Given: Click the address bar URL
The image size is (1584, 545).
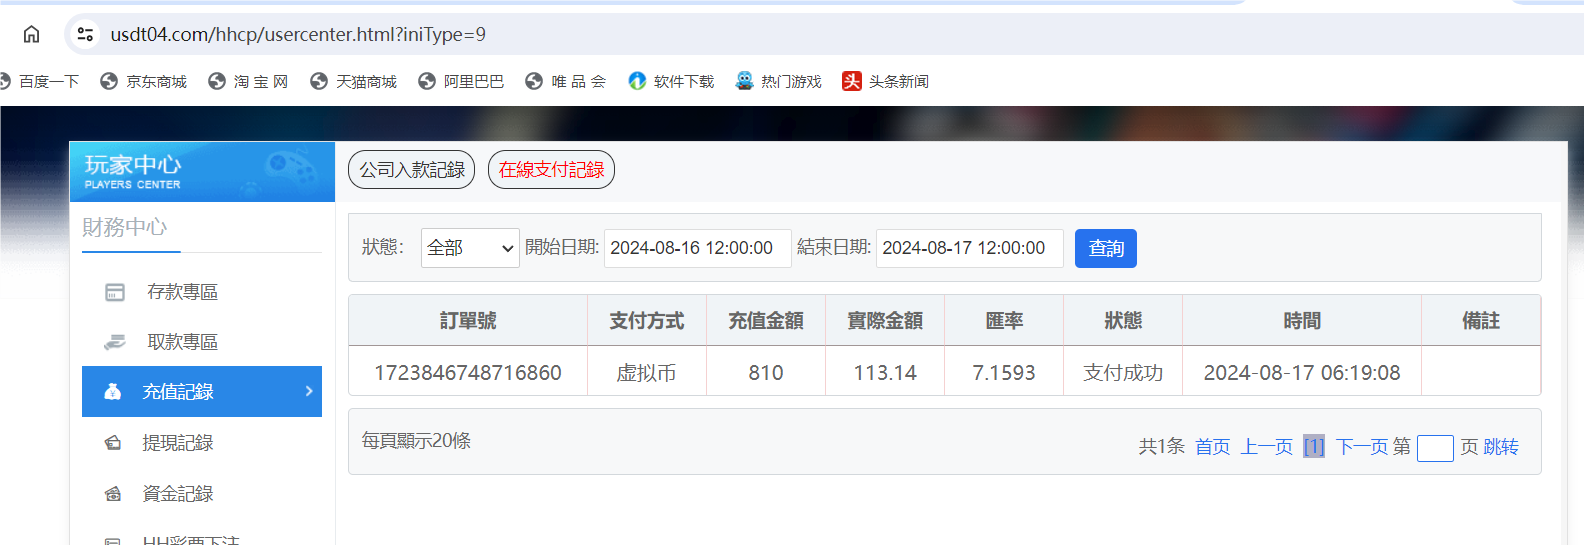Looking at the screenshot, I should 298,34.
